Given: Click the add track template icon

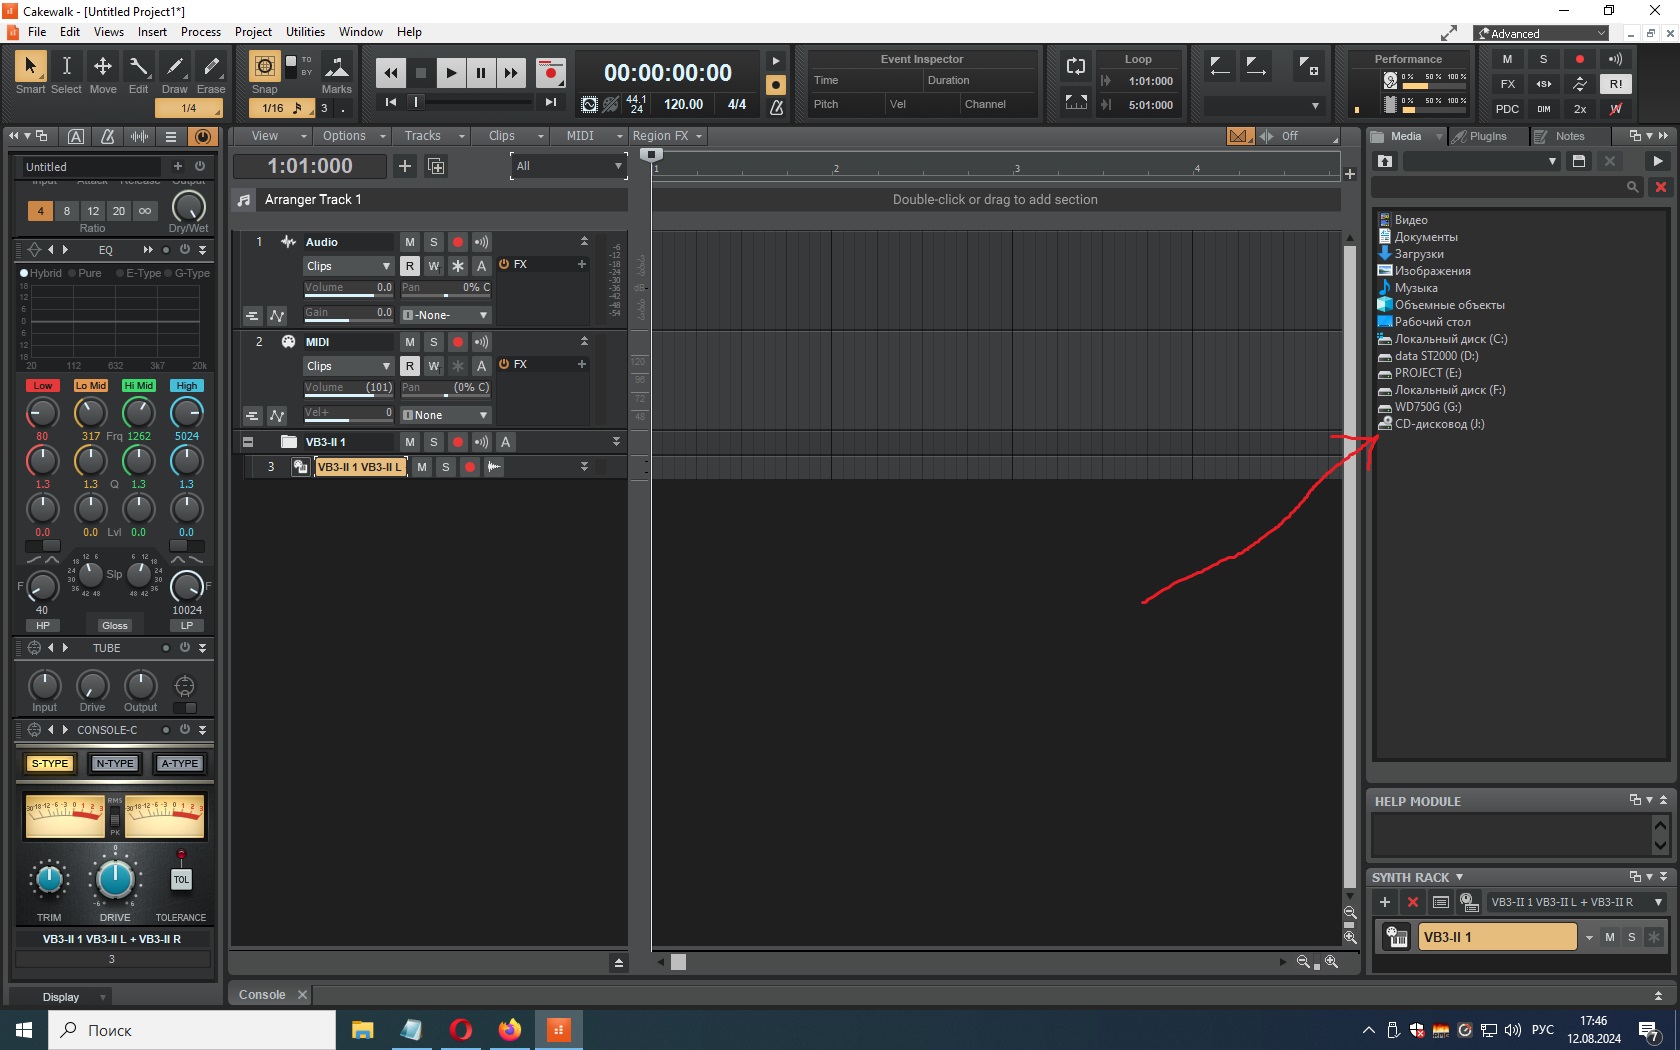Looking at the screenshot, I should (x=436, y=166).
